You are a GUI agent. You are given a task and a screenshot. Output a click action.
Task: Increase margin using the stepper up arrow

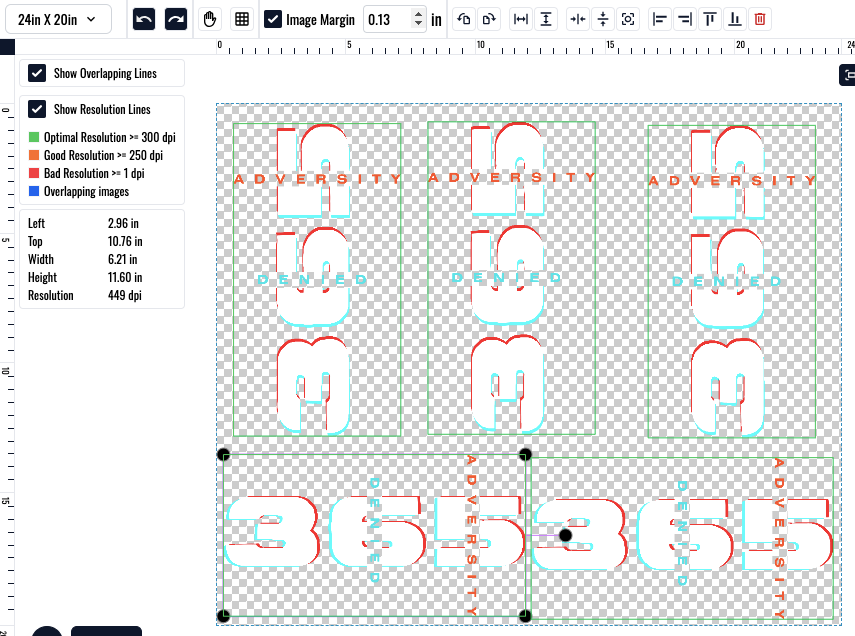419,13
